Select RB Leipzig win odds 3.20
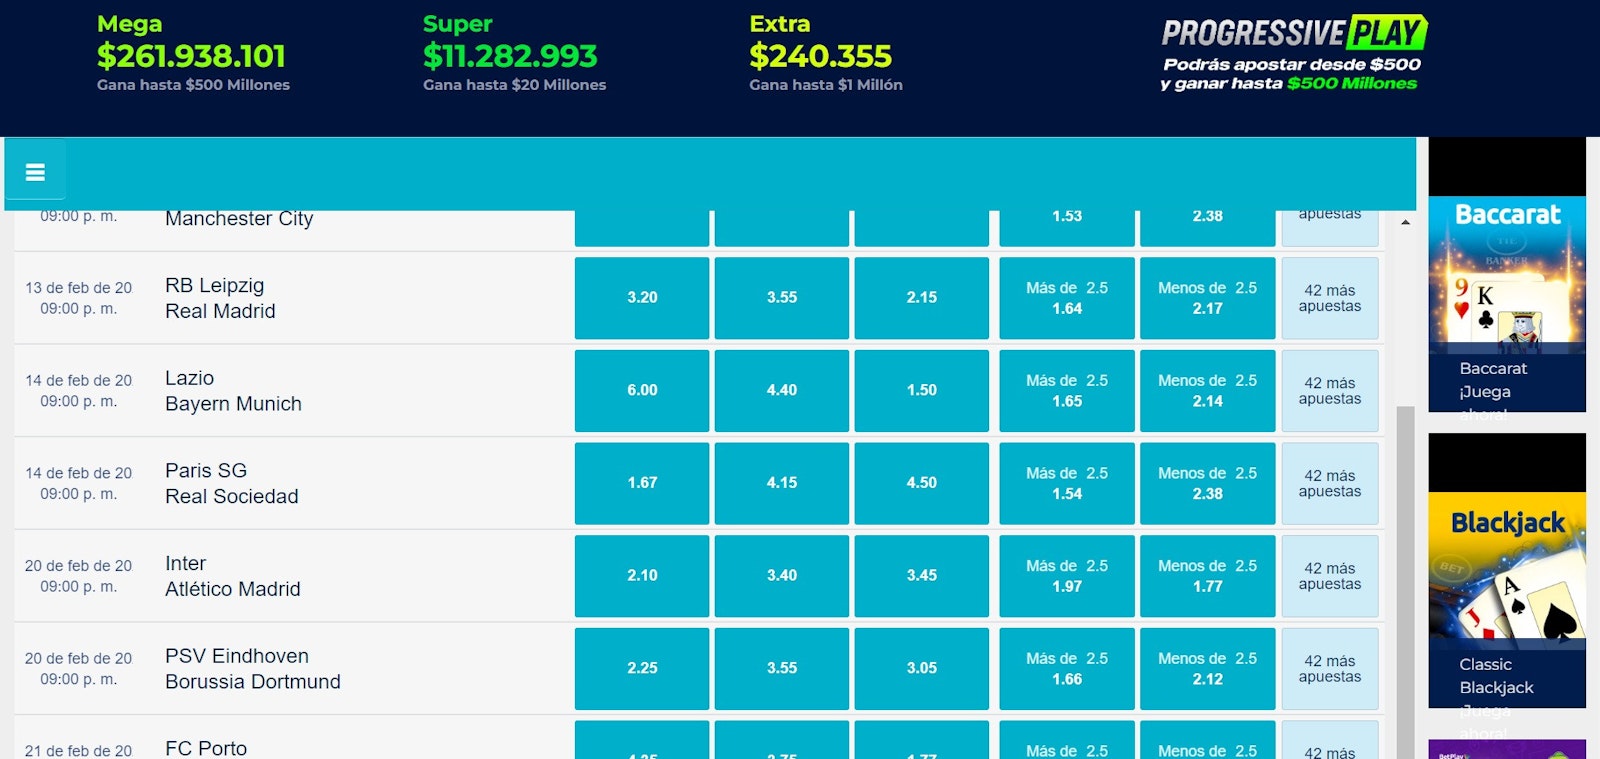Screen dimensions: 1600x759 coord(642,298)
